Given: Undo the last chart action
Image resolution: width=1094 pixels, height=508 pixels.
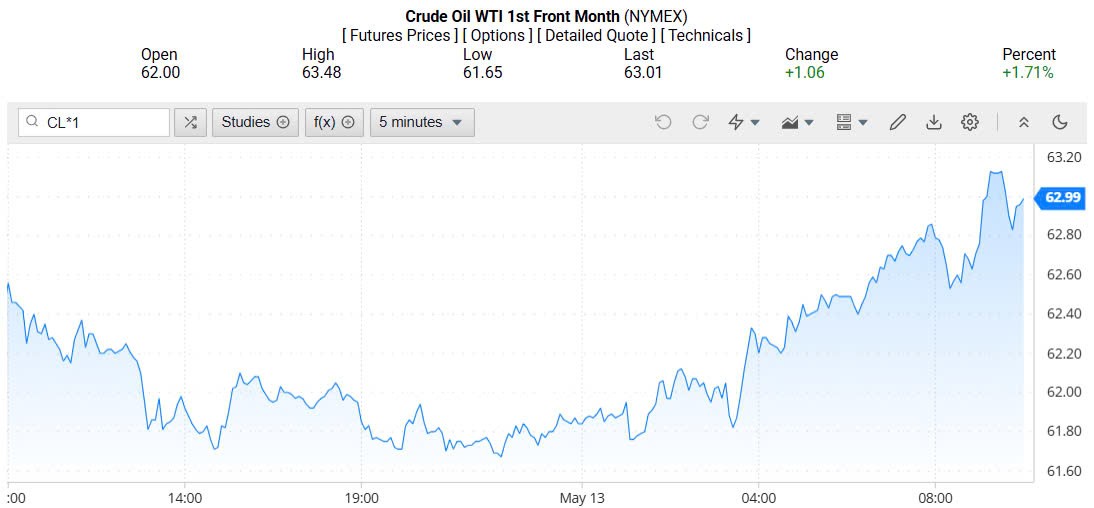Looking at the screenshot, I should point(663,122).
